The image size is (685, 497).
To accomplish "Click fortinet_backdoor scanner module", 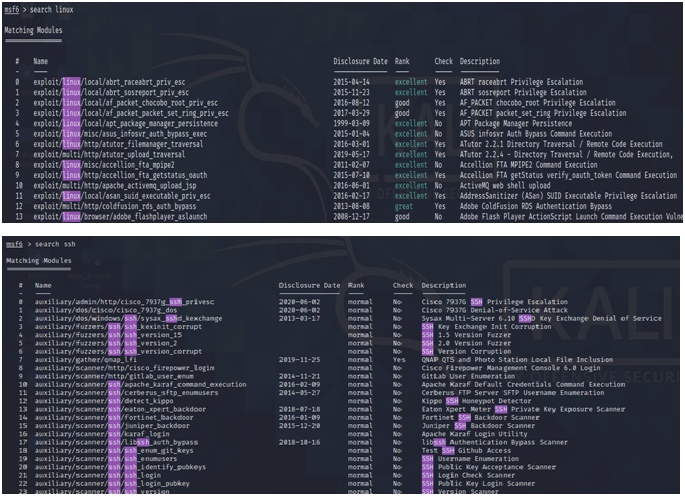I will point(114,418).
